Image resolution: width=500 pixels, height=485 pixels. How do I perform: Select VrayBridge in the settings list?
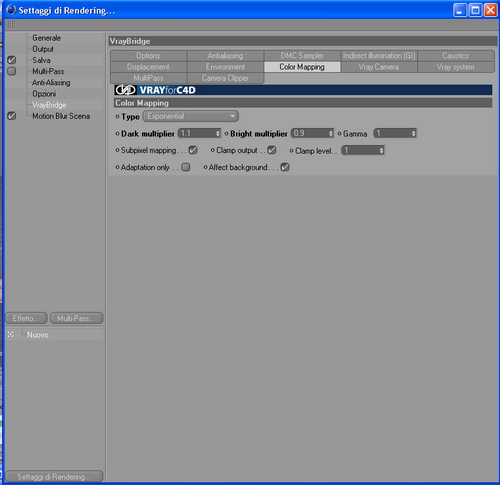pyautogui.click(x=49, y=105)
